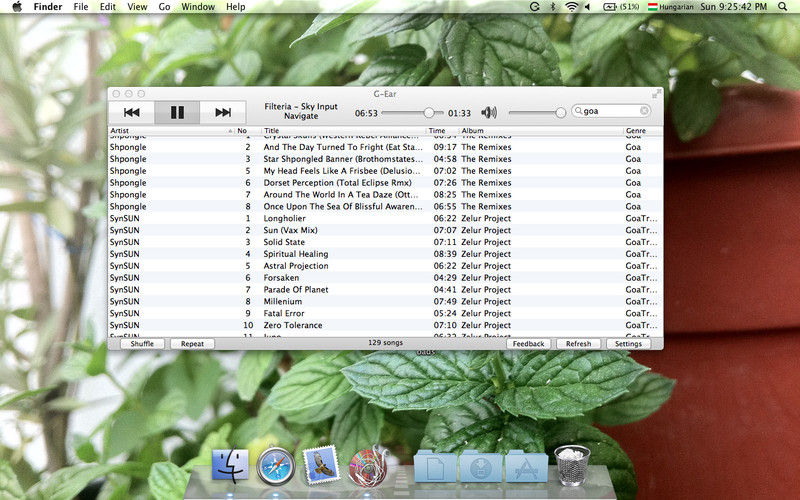This screenshot has width=800, height=500.
Task: Open the Documents folder in Dock
Action: click(x=435, y=466)
